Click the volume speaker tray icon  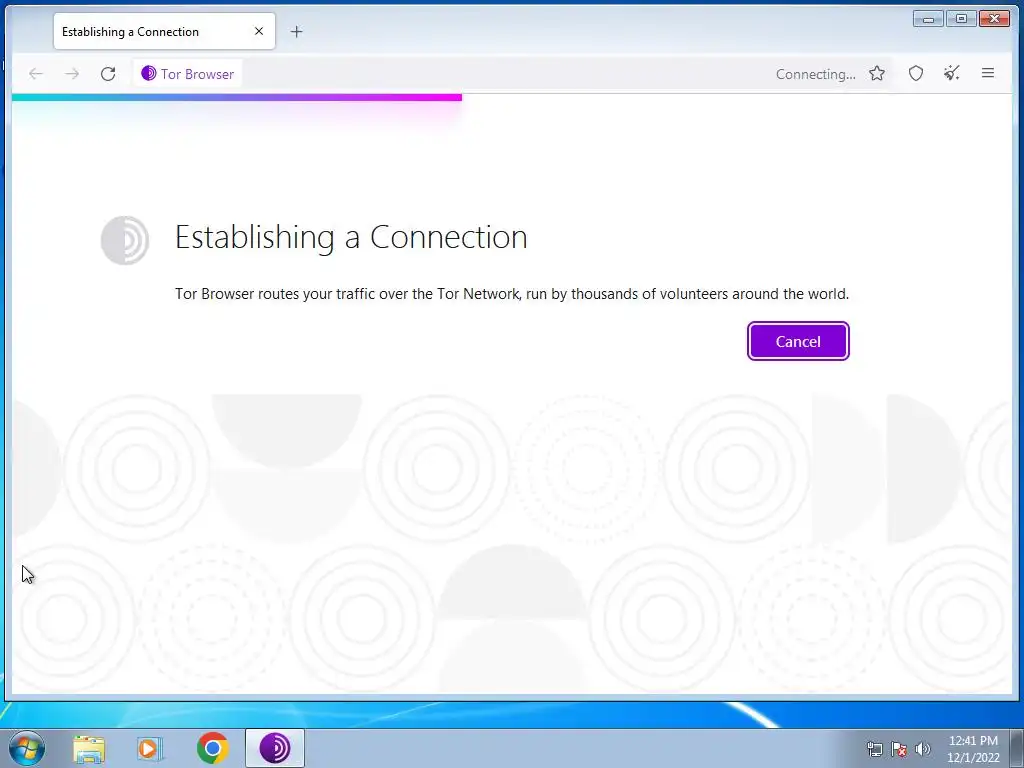pyautogui.click(x=923, y=749)
